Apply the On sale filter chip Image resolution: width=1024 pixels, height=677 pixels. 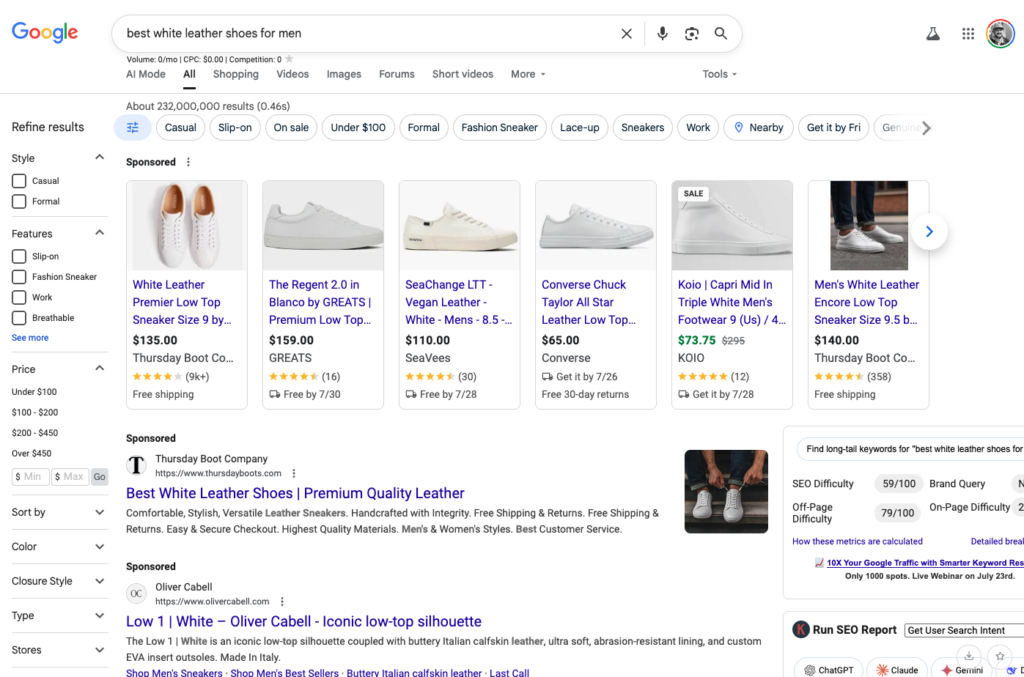pos(291,127)
